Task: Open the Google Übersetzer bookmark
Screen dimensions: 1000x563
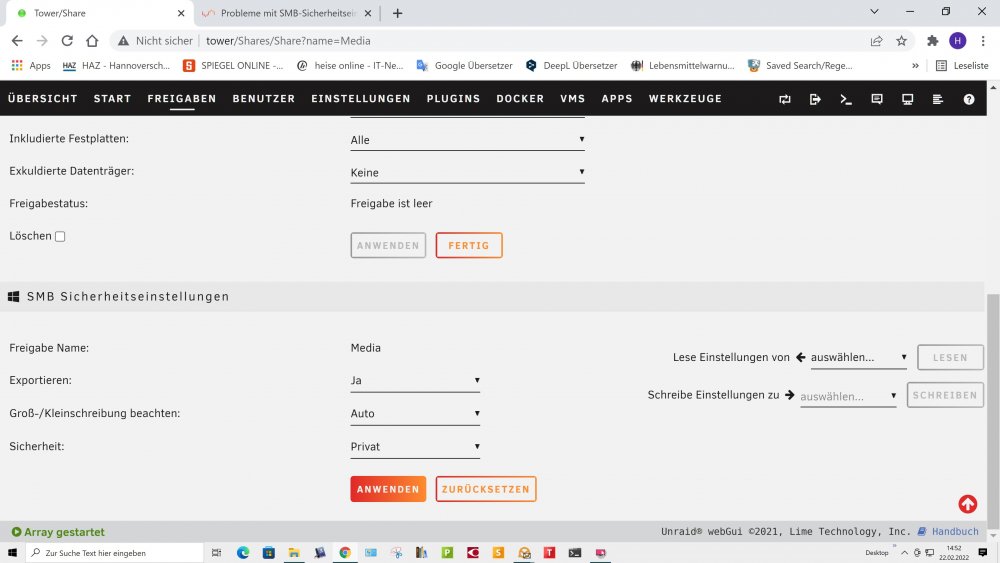Action: pos(464,66)
